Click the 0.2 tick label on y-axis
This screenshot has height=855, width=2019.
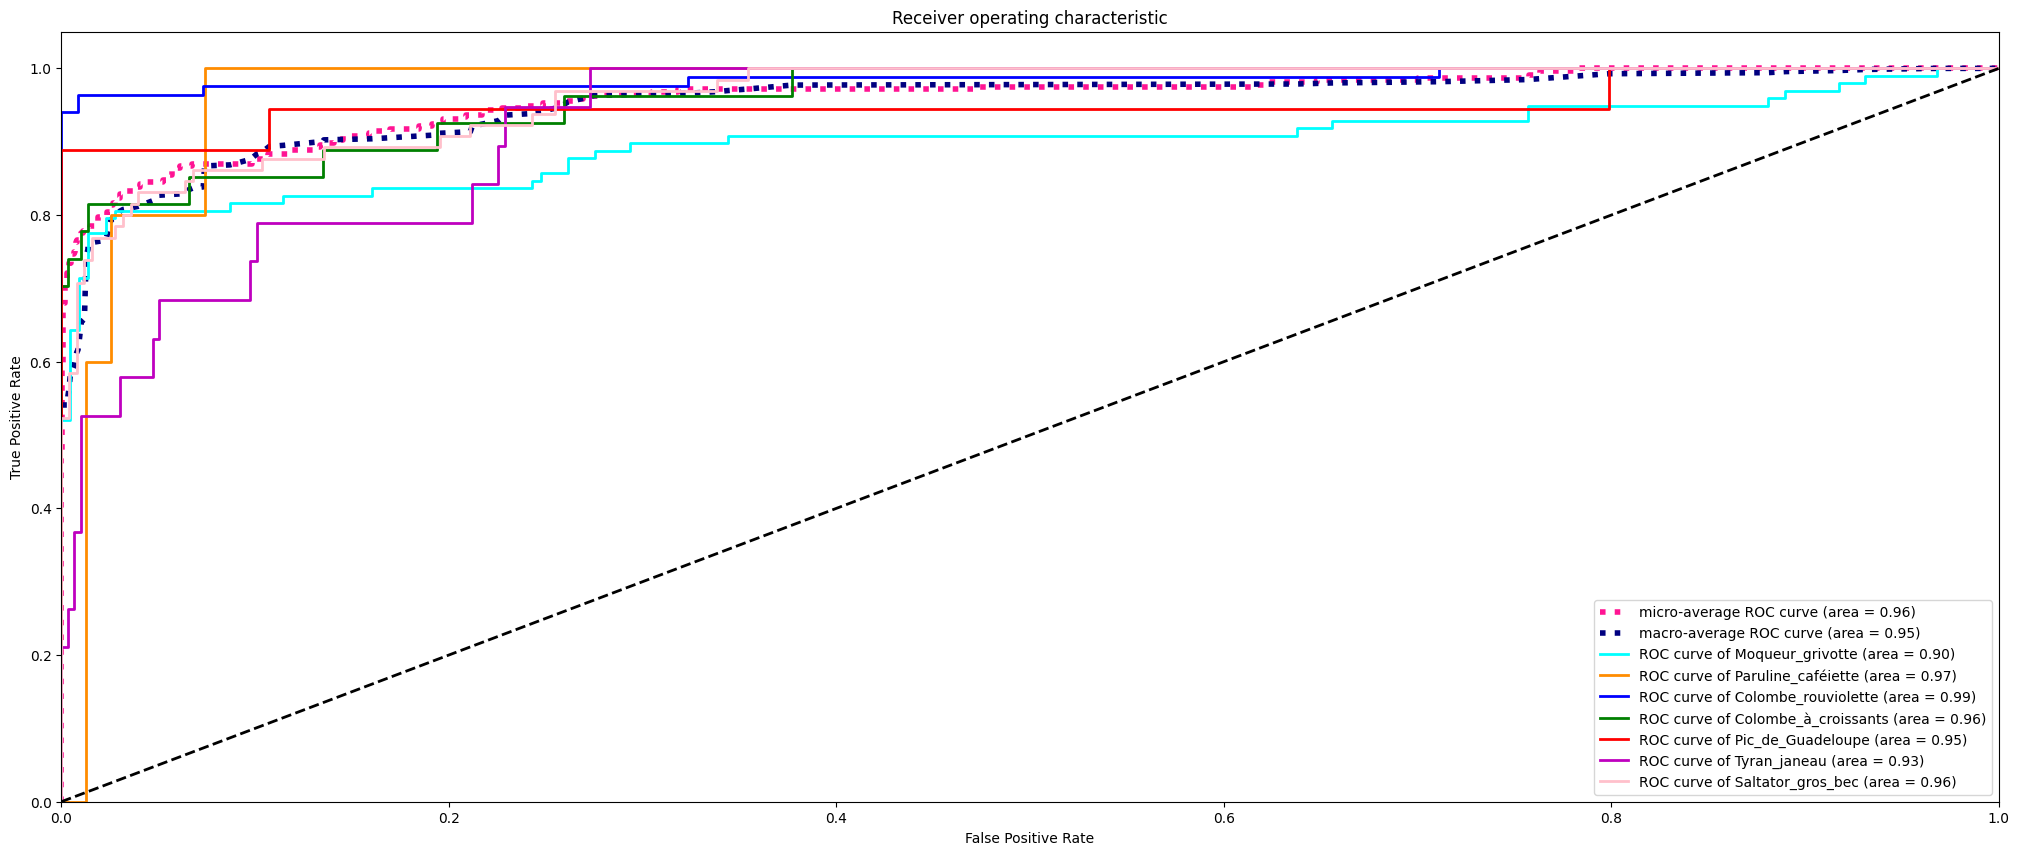tap(40, 656)
